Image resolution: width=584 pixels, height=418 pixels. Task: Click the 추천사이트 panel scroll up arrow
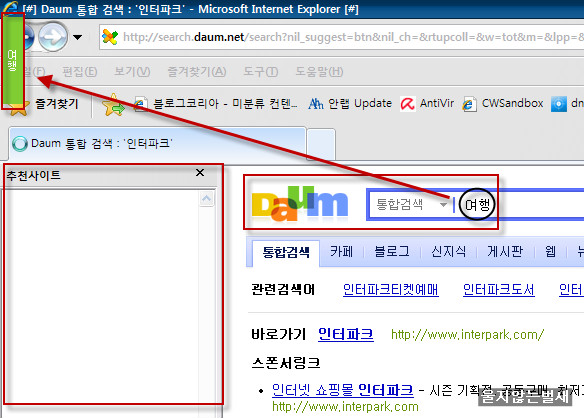[x=207, y=199]
